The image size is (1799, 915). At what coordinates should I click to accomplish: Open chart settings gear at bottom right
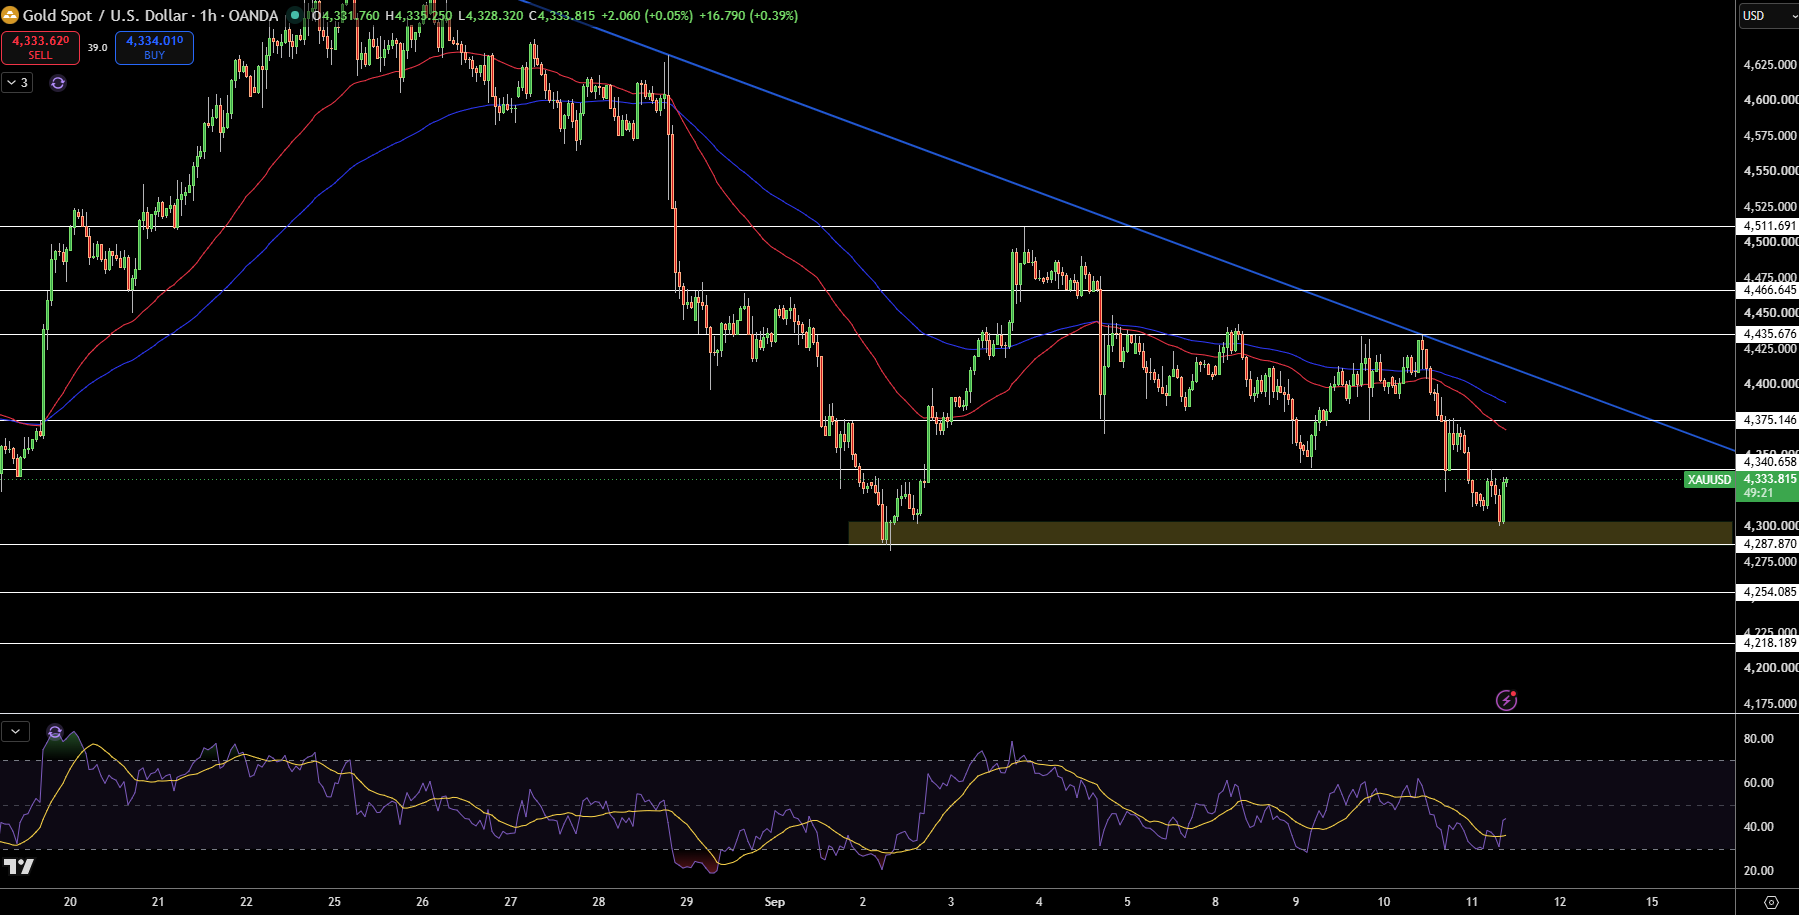tap(1771, 902)
